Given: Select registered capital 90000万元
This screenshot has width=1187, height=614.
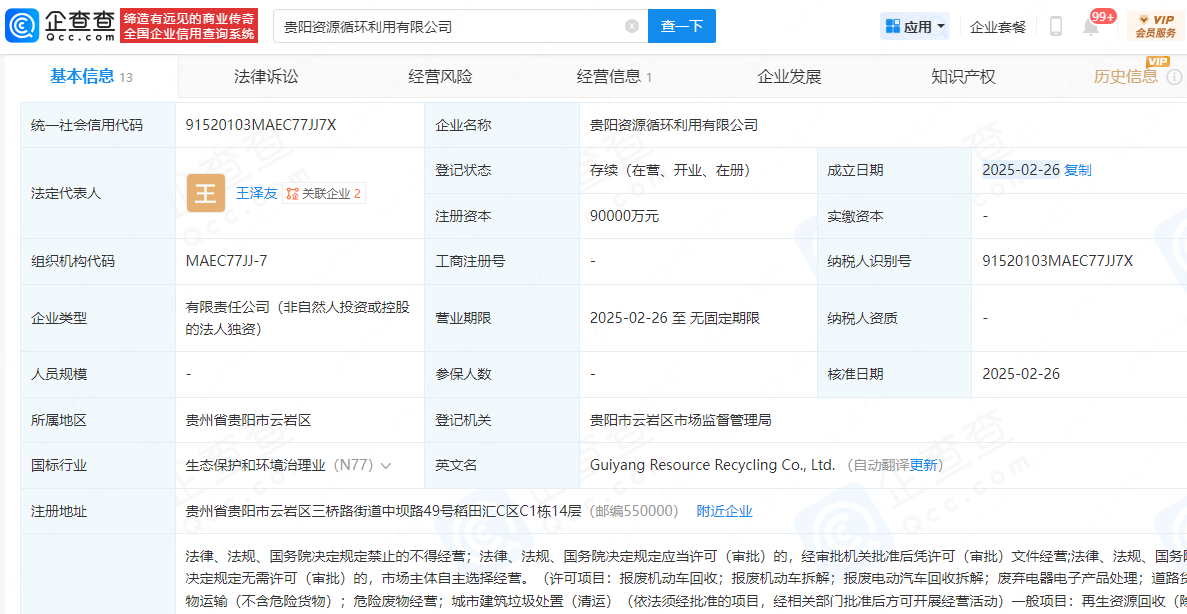Looking at the screenshot, I should coord(625,216).
